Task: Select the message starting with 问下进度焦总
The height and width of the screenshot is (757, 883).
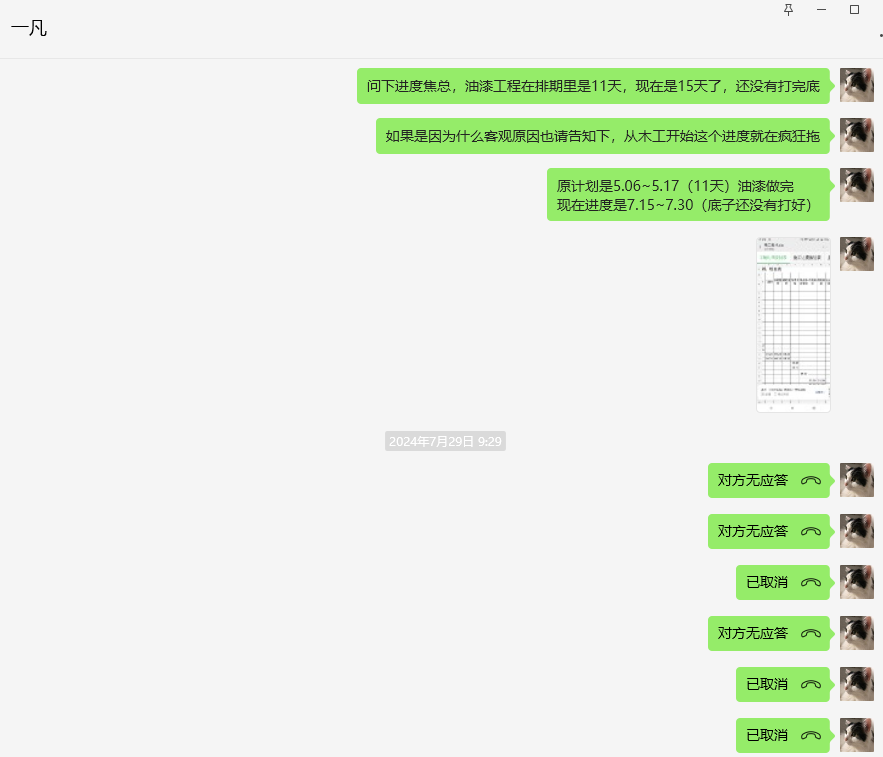Action: (593, 86)
